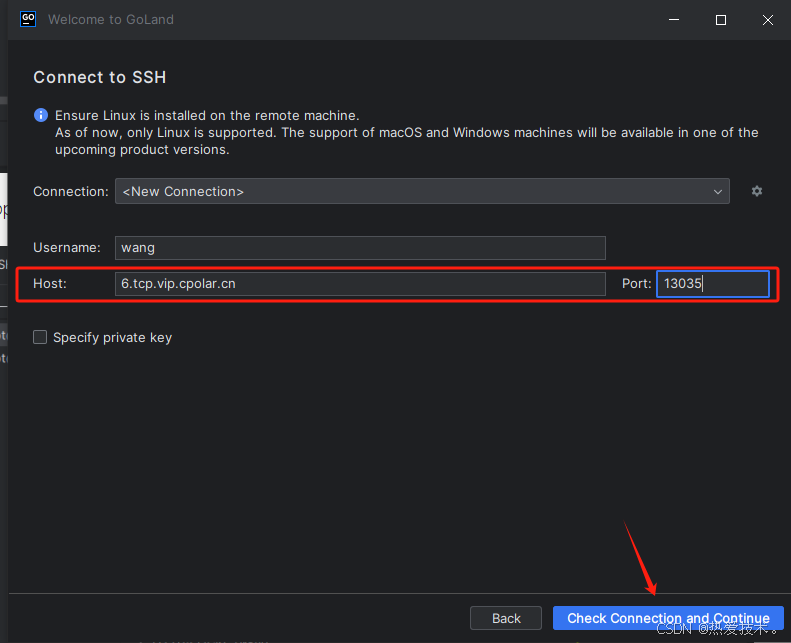Image resolution: width=791 pixels, height=643 pixels.
Task: Click the blue info icon next to Linux notice
Action: (41, 115)
